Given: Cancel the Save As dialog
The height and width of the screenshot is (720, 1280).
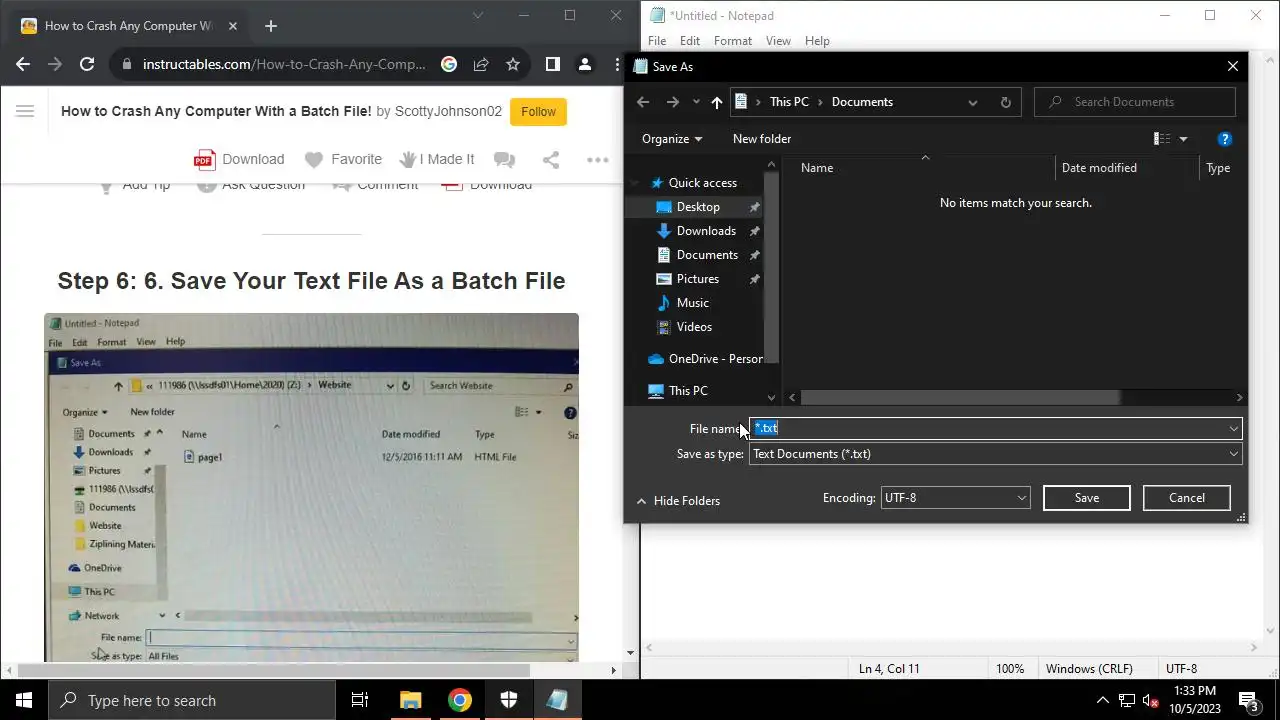Looking at the screenshot, I should point(1187,498).
